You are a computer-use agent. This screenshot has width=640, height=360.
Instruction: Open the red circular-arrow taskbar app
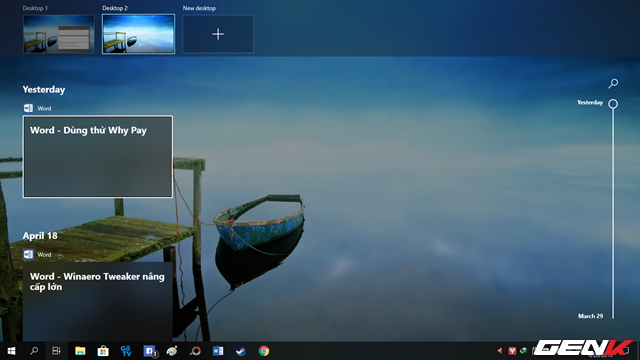click(195, 351)
